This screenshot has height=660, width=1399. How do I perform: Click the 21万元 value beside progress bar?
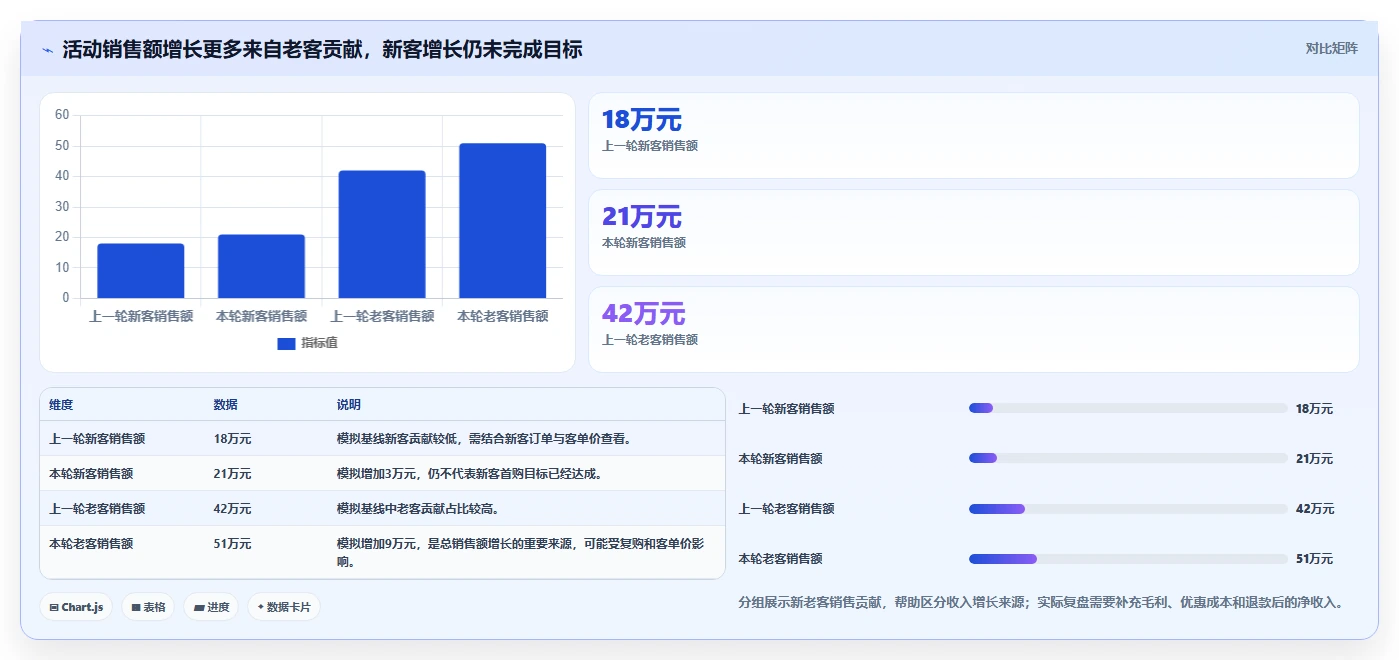coord(1314,458)
